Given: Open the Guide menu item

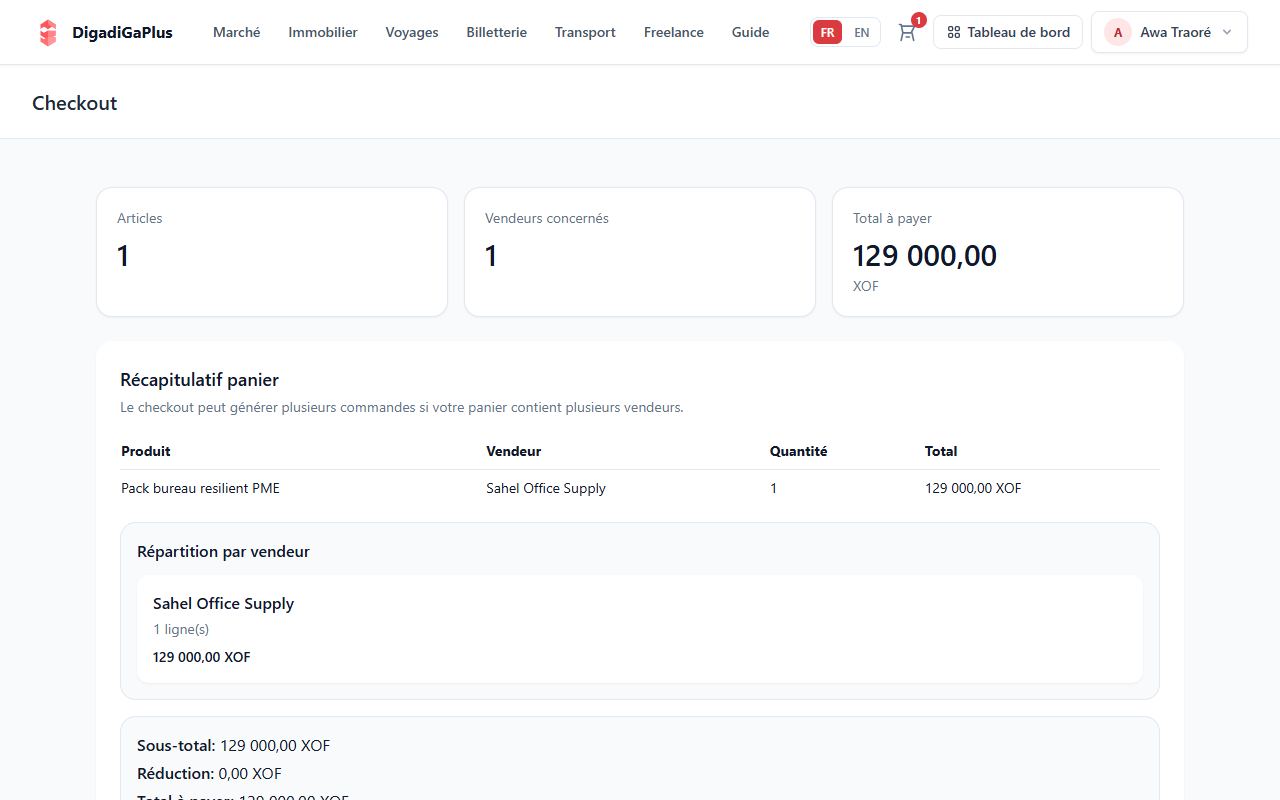Looking at the screenshot, I should tap(751, 32).
